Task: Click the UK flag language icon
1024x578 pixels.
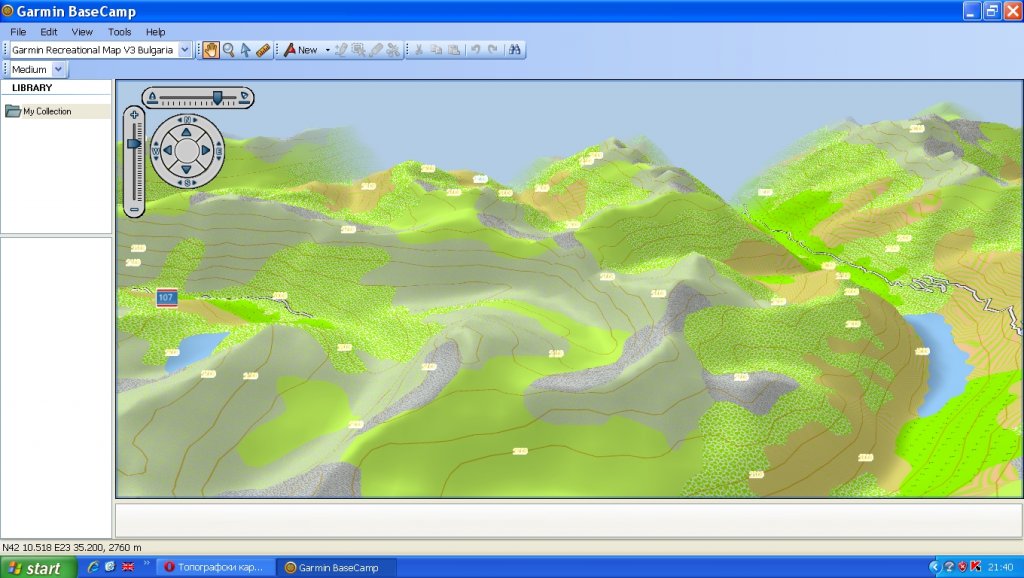Action: pyautogui.click(x=128, y=567)
